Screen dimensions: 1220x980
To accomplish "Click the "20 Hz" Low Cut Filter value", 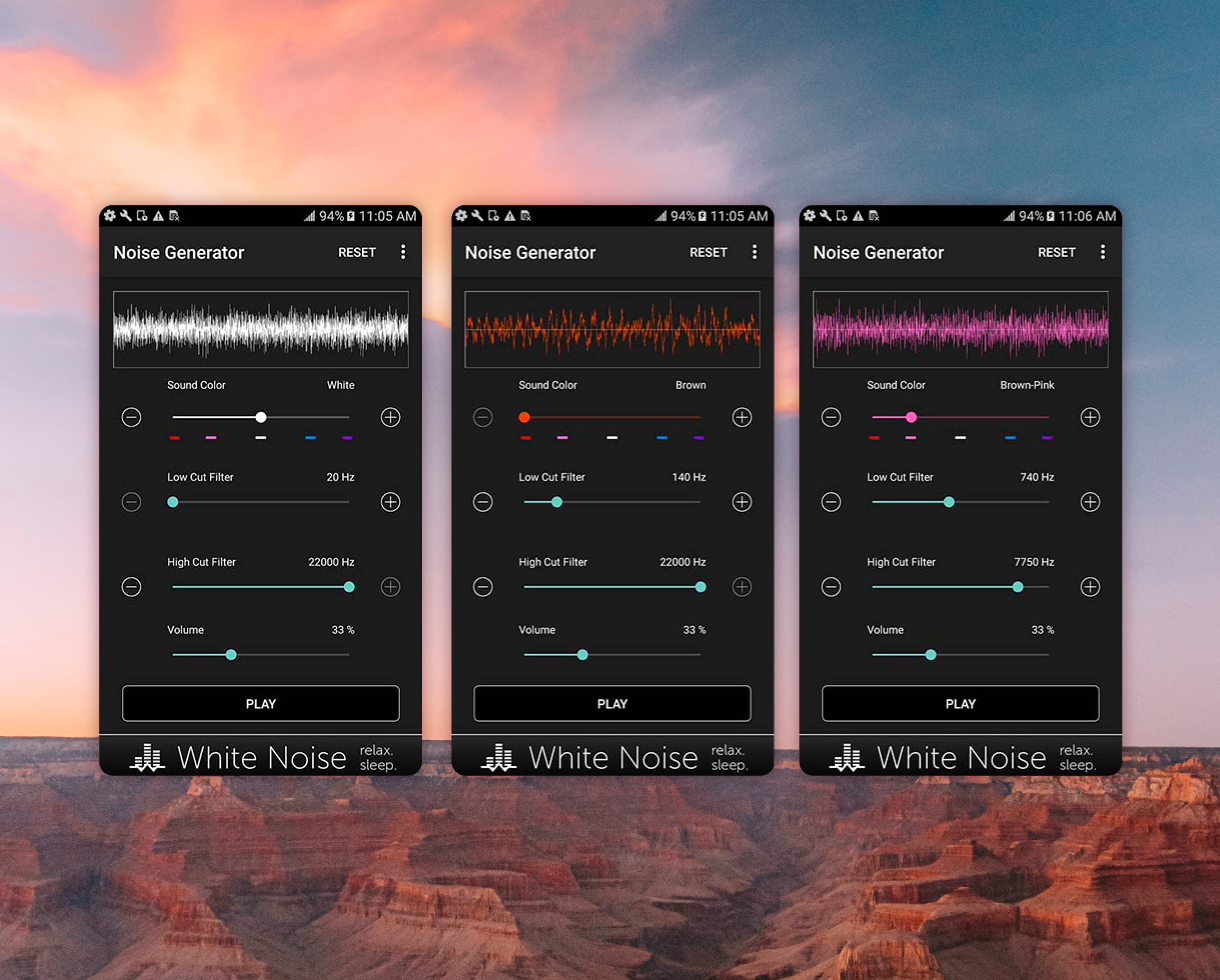I will (341, 478).
